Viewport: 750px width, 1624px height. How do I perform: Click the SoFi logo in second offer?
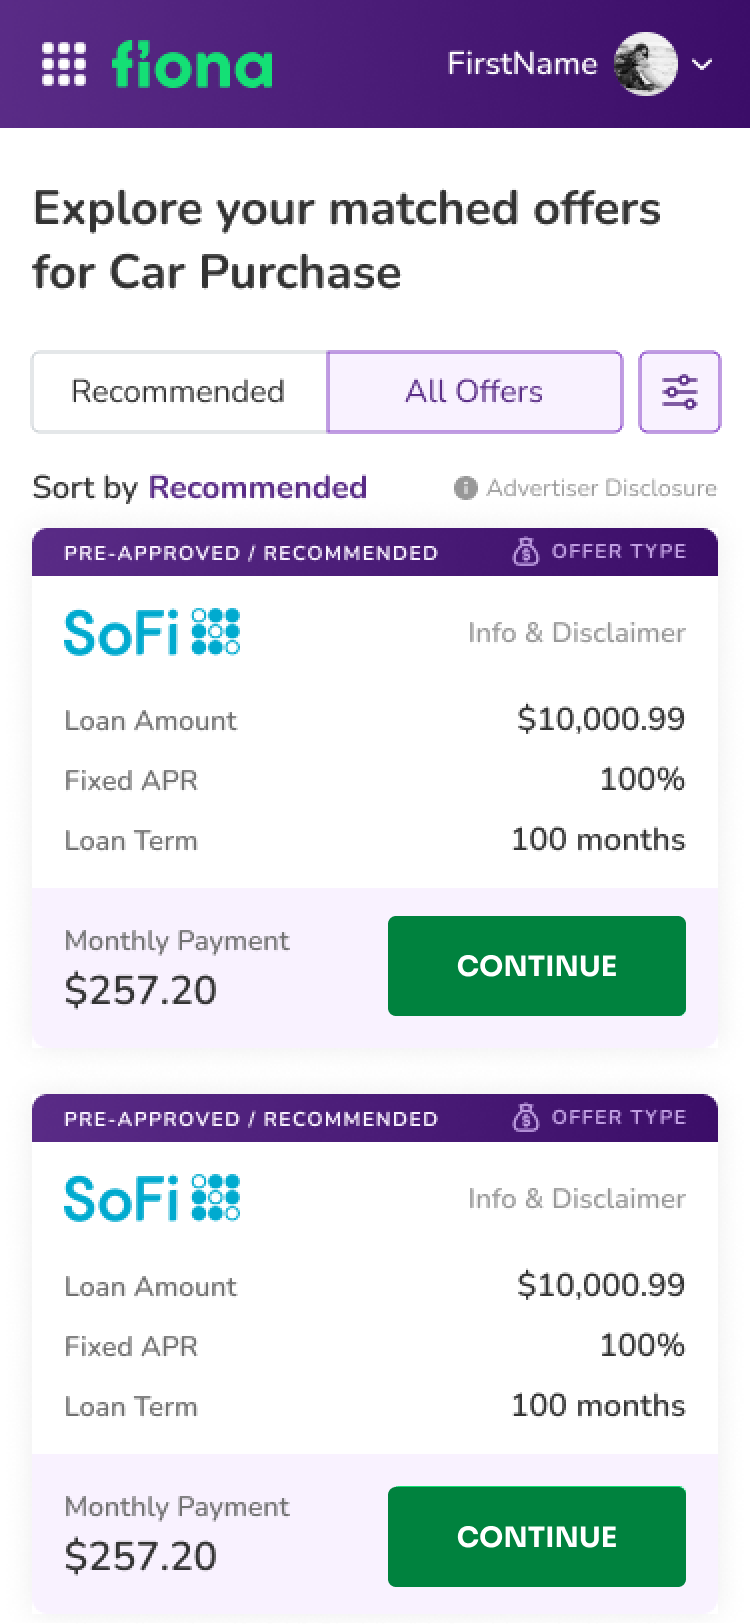click(152, 1198)
